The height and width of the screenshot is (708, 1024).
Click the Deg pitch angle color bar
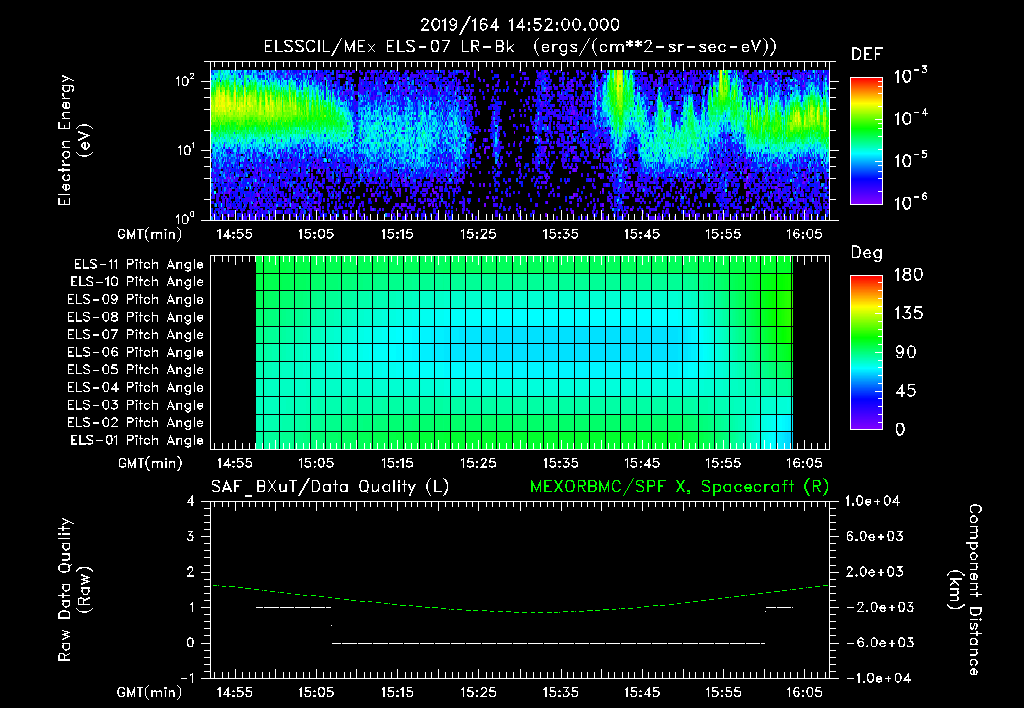[866, 352]
